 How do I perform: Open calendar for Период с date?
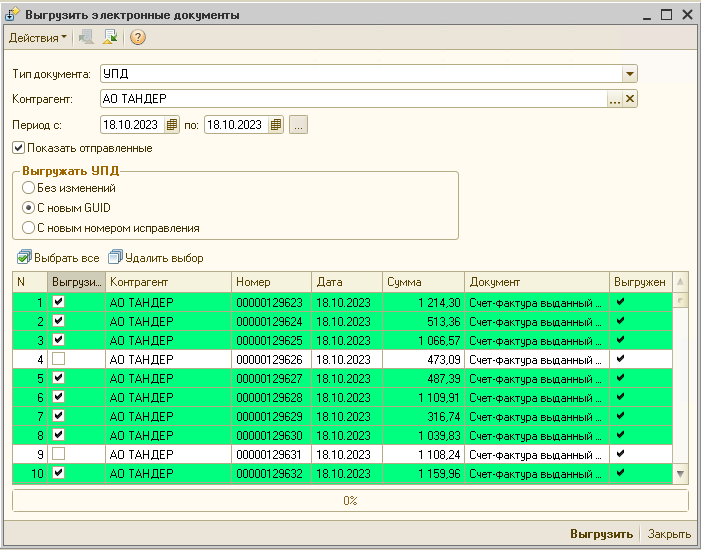(172, 125)
